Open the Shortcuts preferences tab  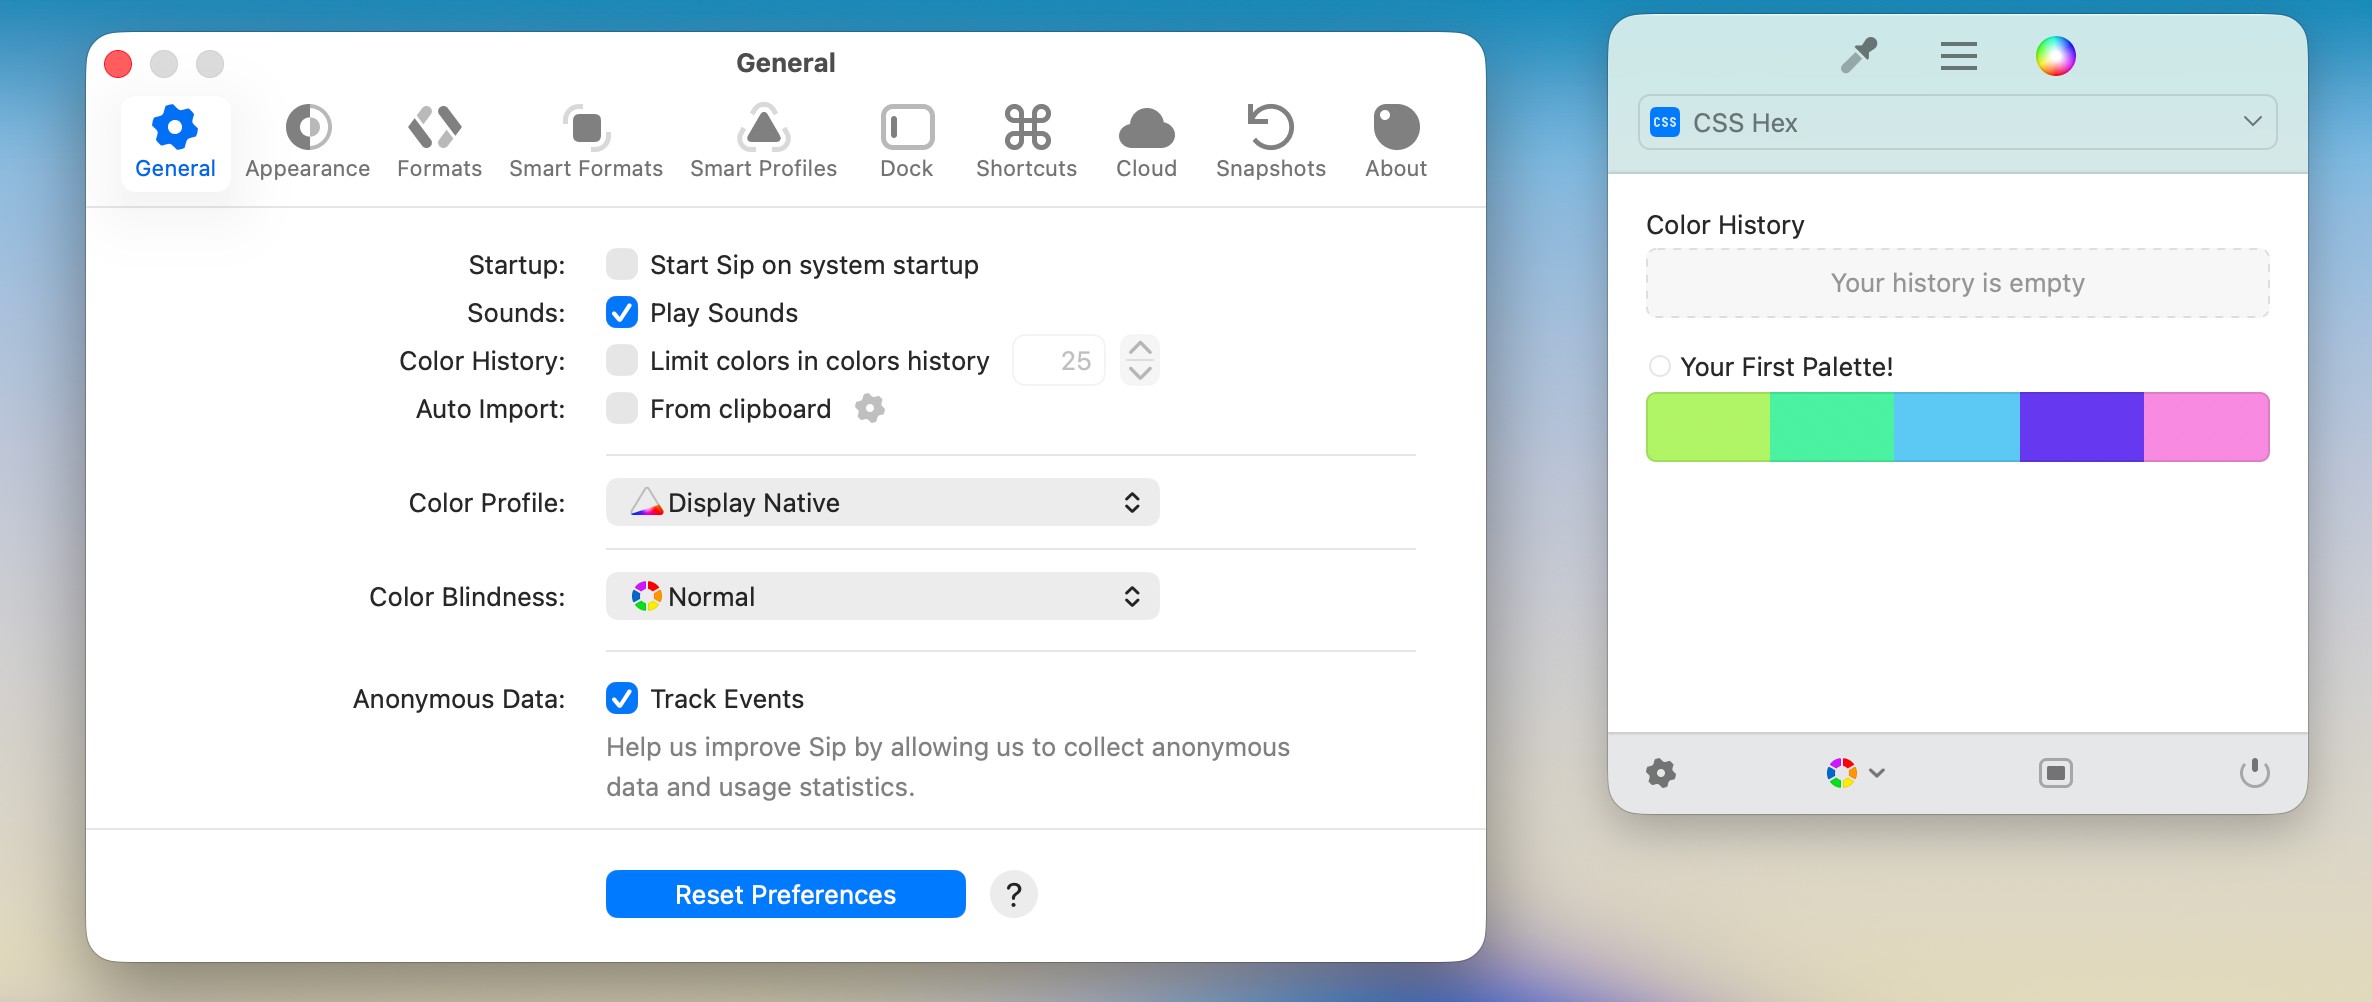[1026, 142]
